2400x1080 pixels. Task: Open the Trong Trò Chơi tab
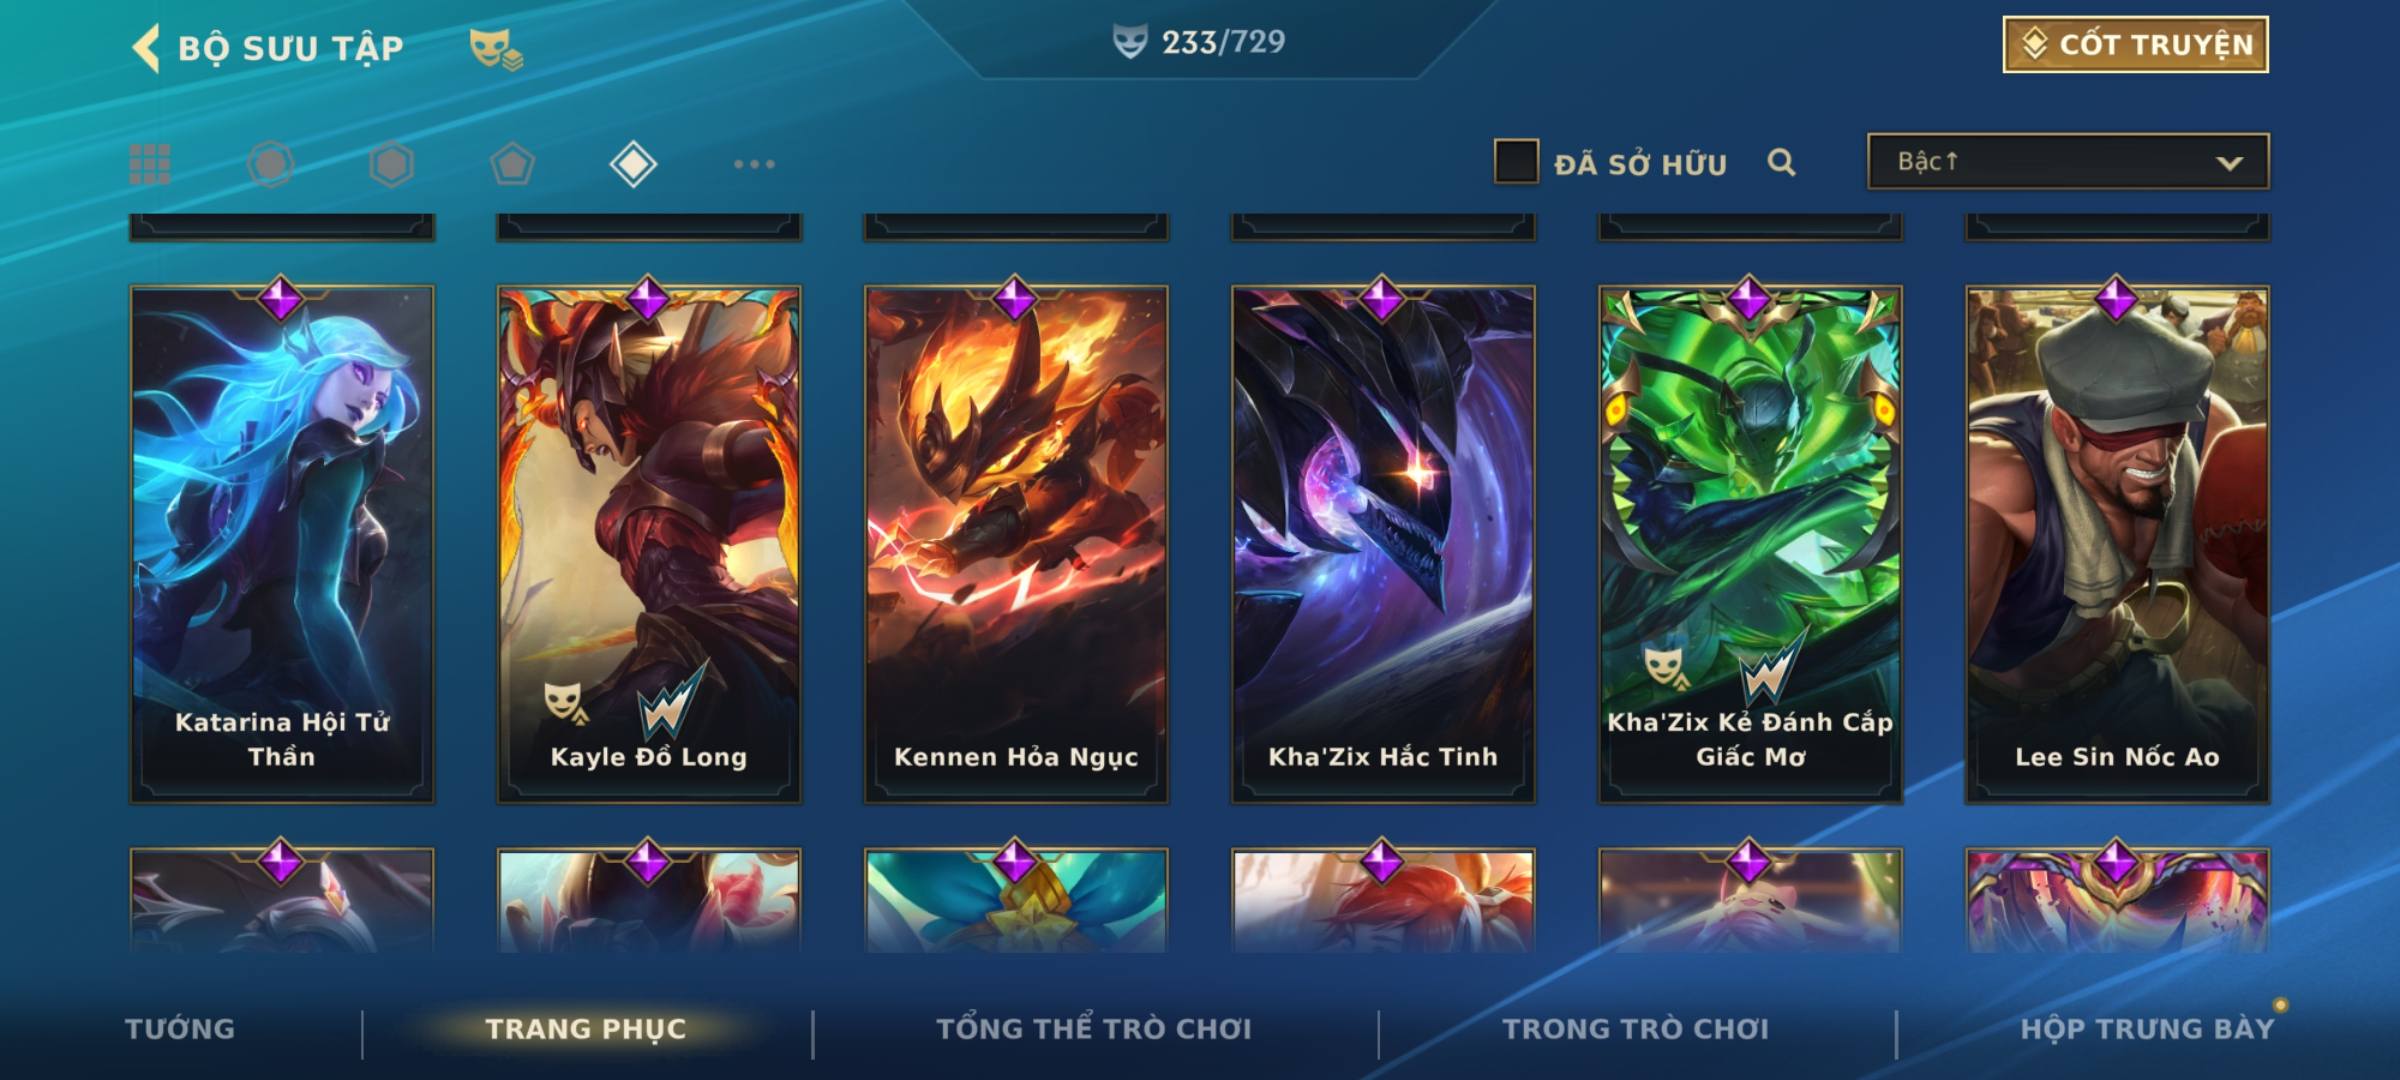click(x=1636, y=1029)
